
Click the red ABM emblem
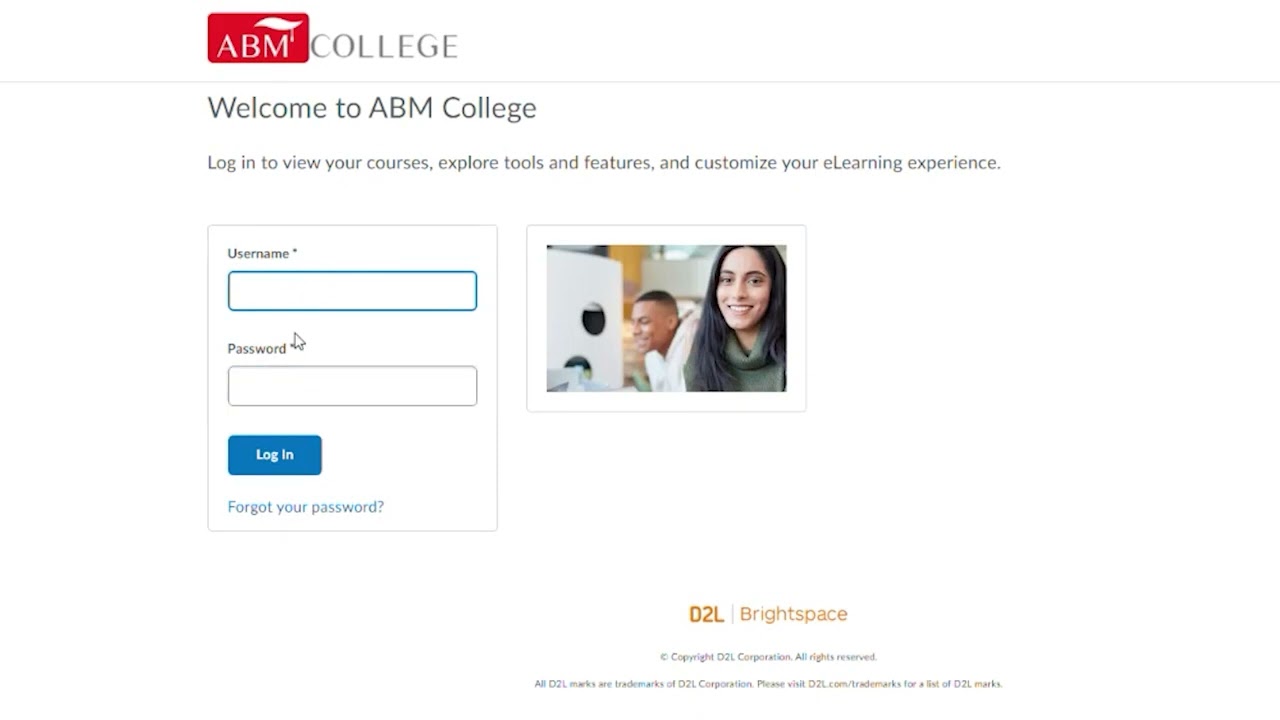click(258, 38)
